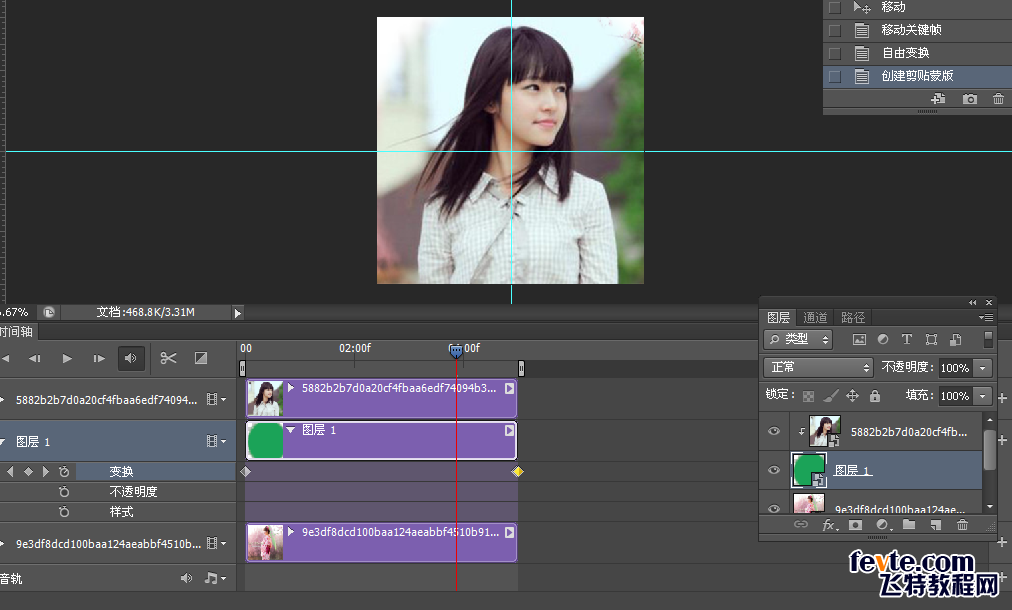Filter layers by pixel image icon
The height and width of the screenshot is (610, 1012).
click(x=859, y=340)
